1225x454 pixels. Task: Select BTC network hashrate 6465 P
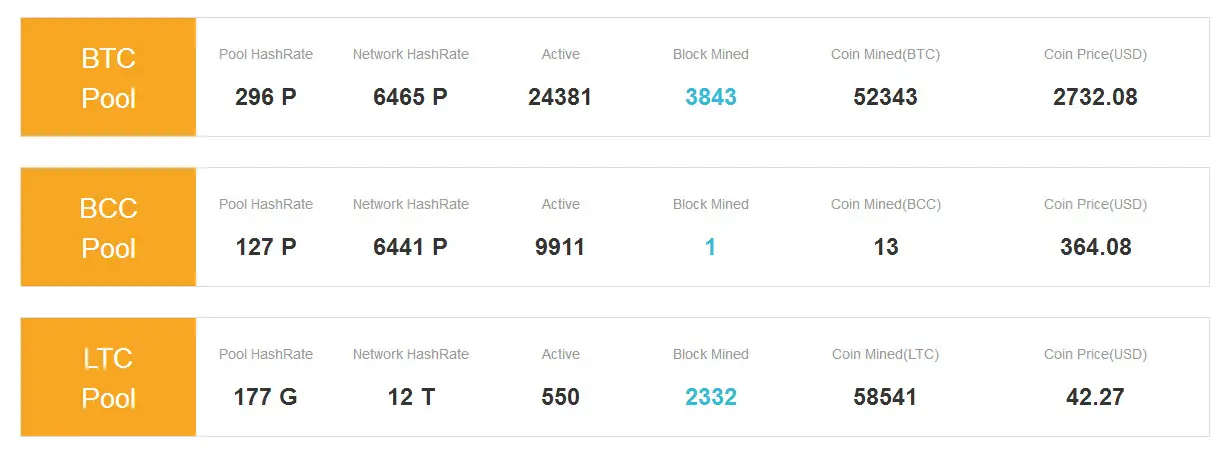410,97
